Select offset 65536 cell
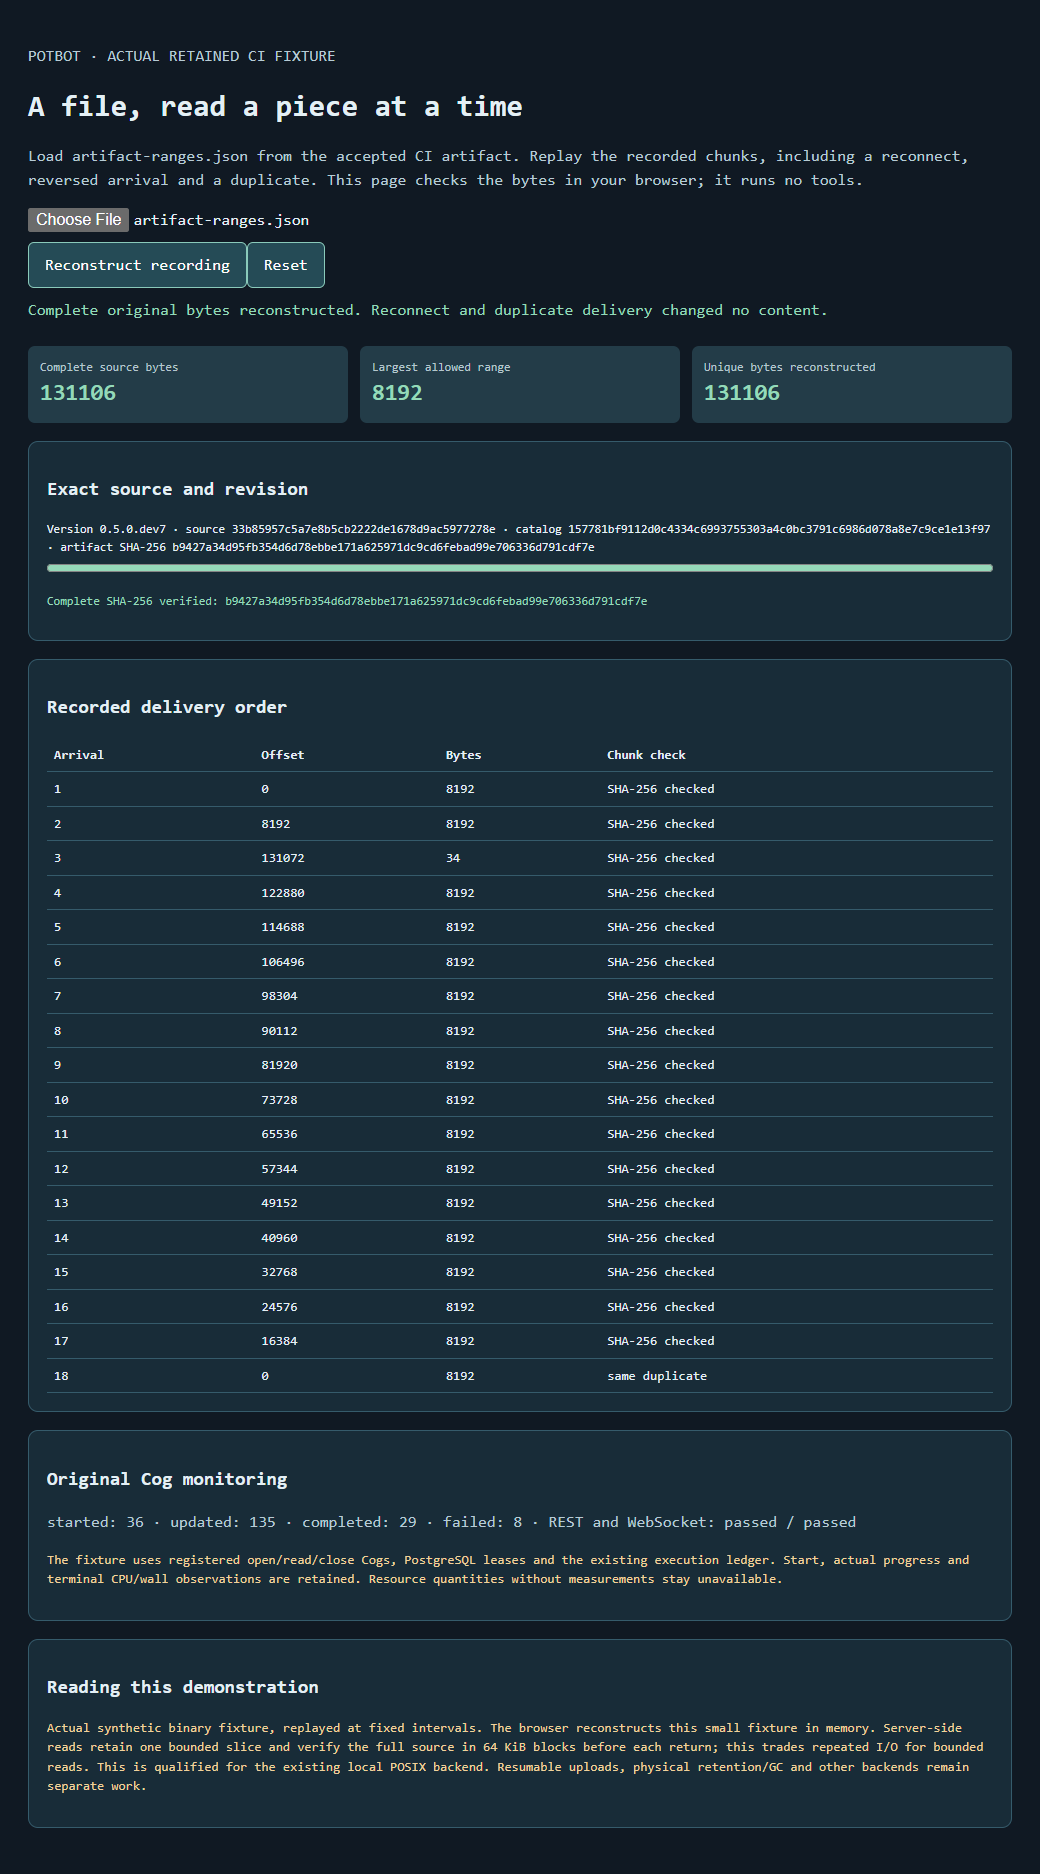The width and height of the screenshot is (1040, 1874). click(x=279, y=1134)
